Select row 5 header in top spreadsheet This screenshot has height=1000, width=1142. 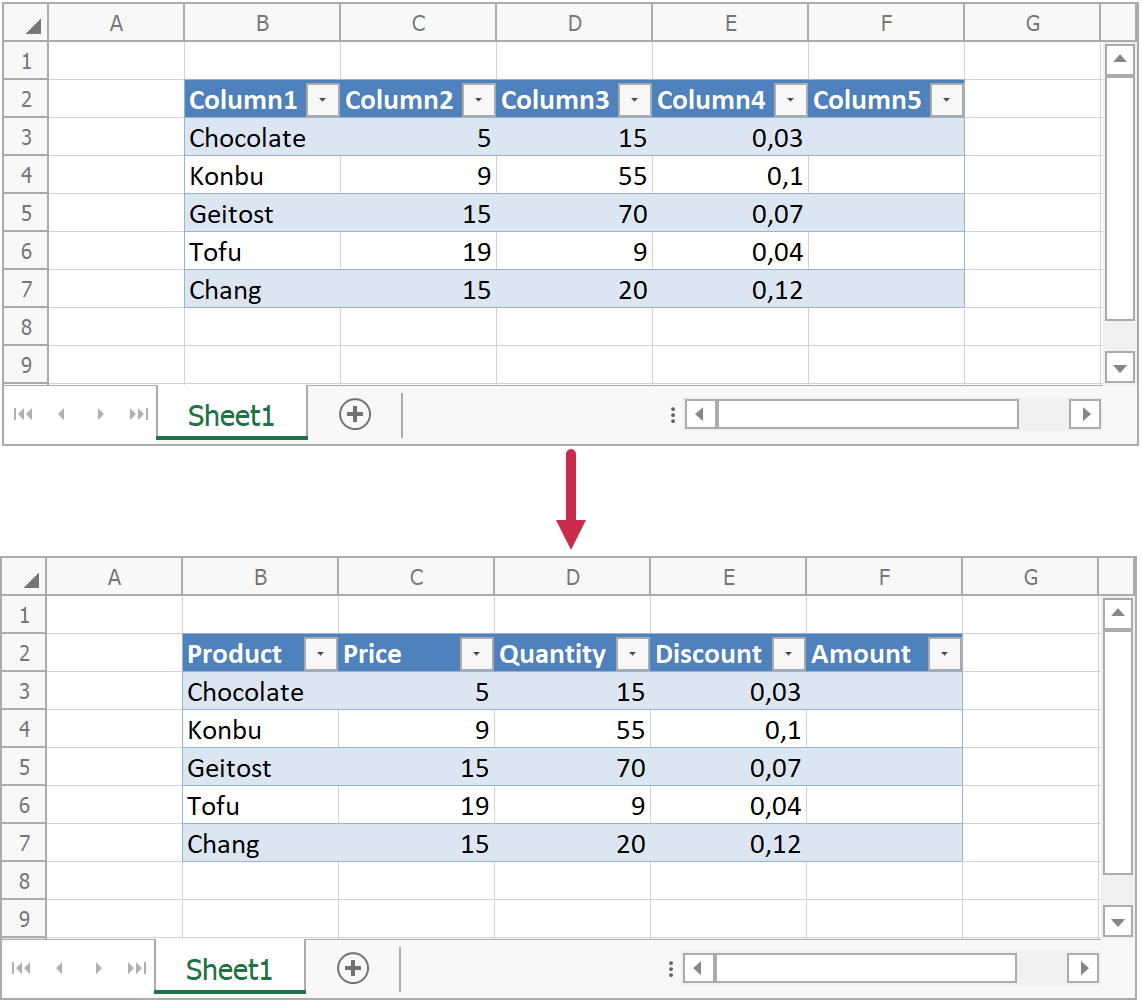pyautogui.click(x=26, y=213)
